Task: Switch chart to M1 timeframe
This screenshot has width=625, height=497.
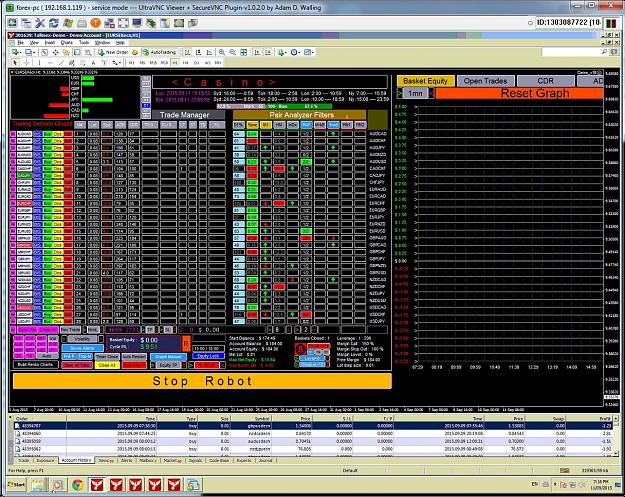Action: pyautogui.click(x=132, y=63)
